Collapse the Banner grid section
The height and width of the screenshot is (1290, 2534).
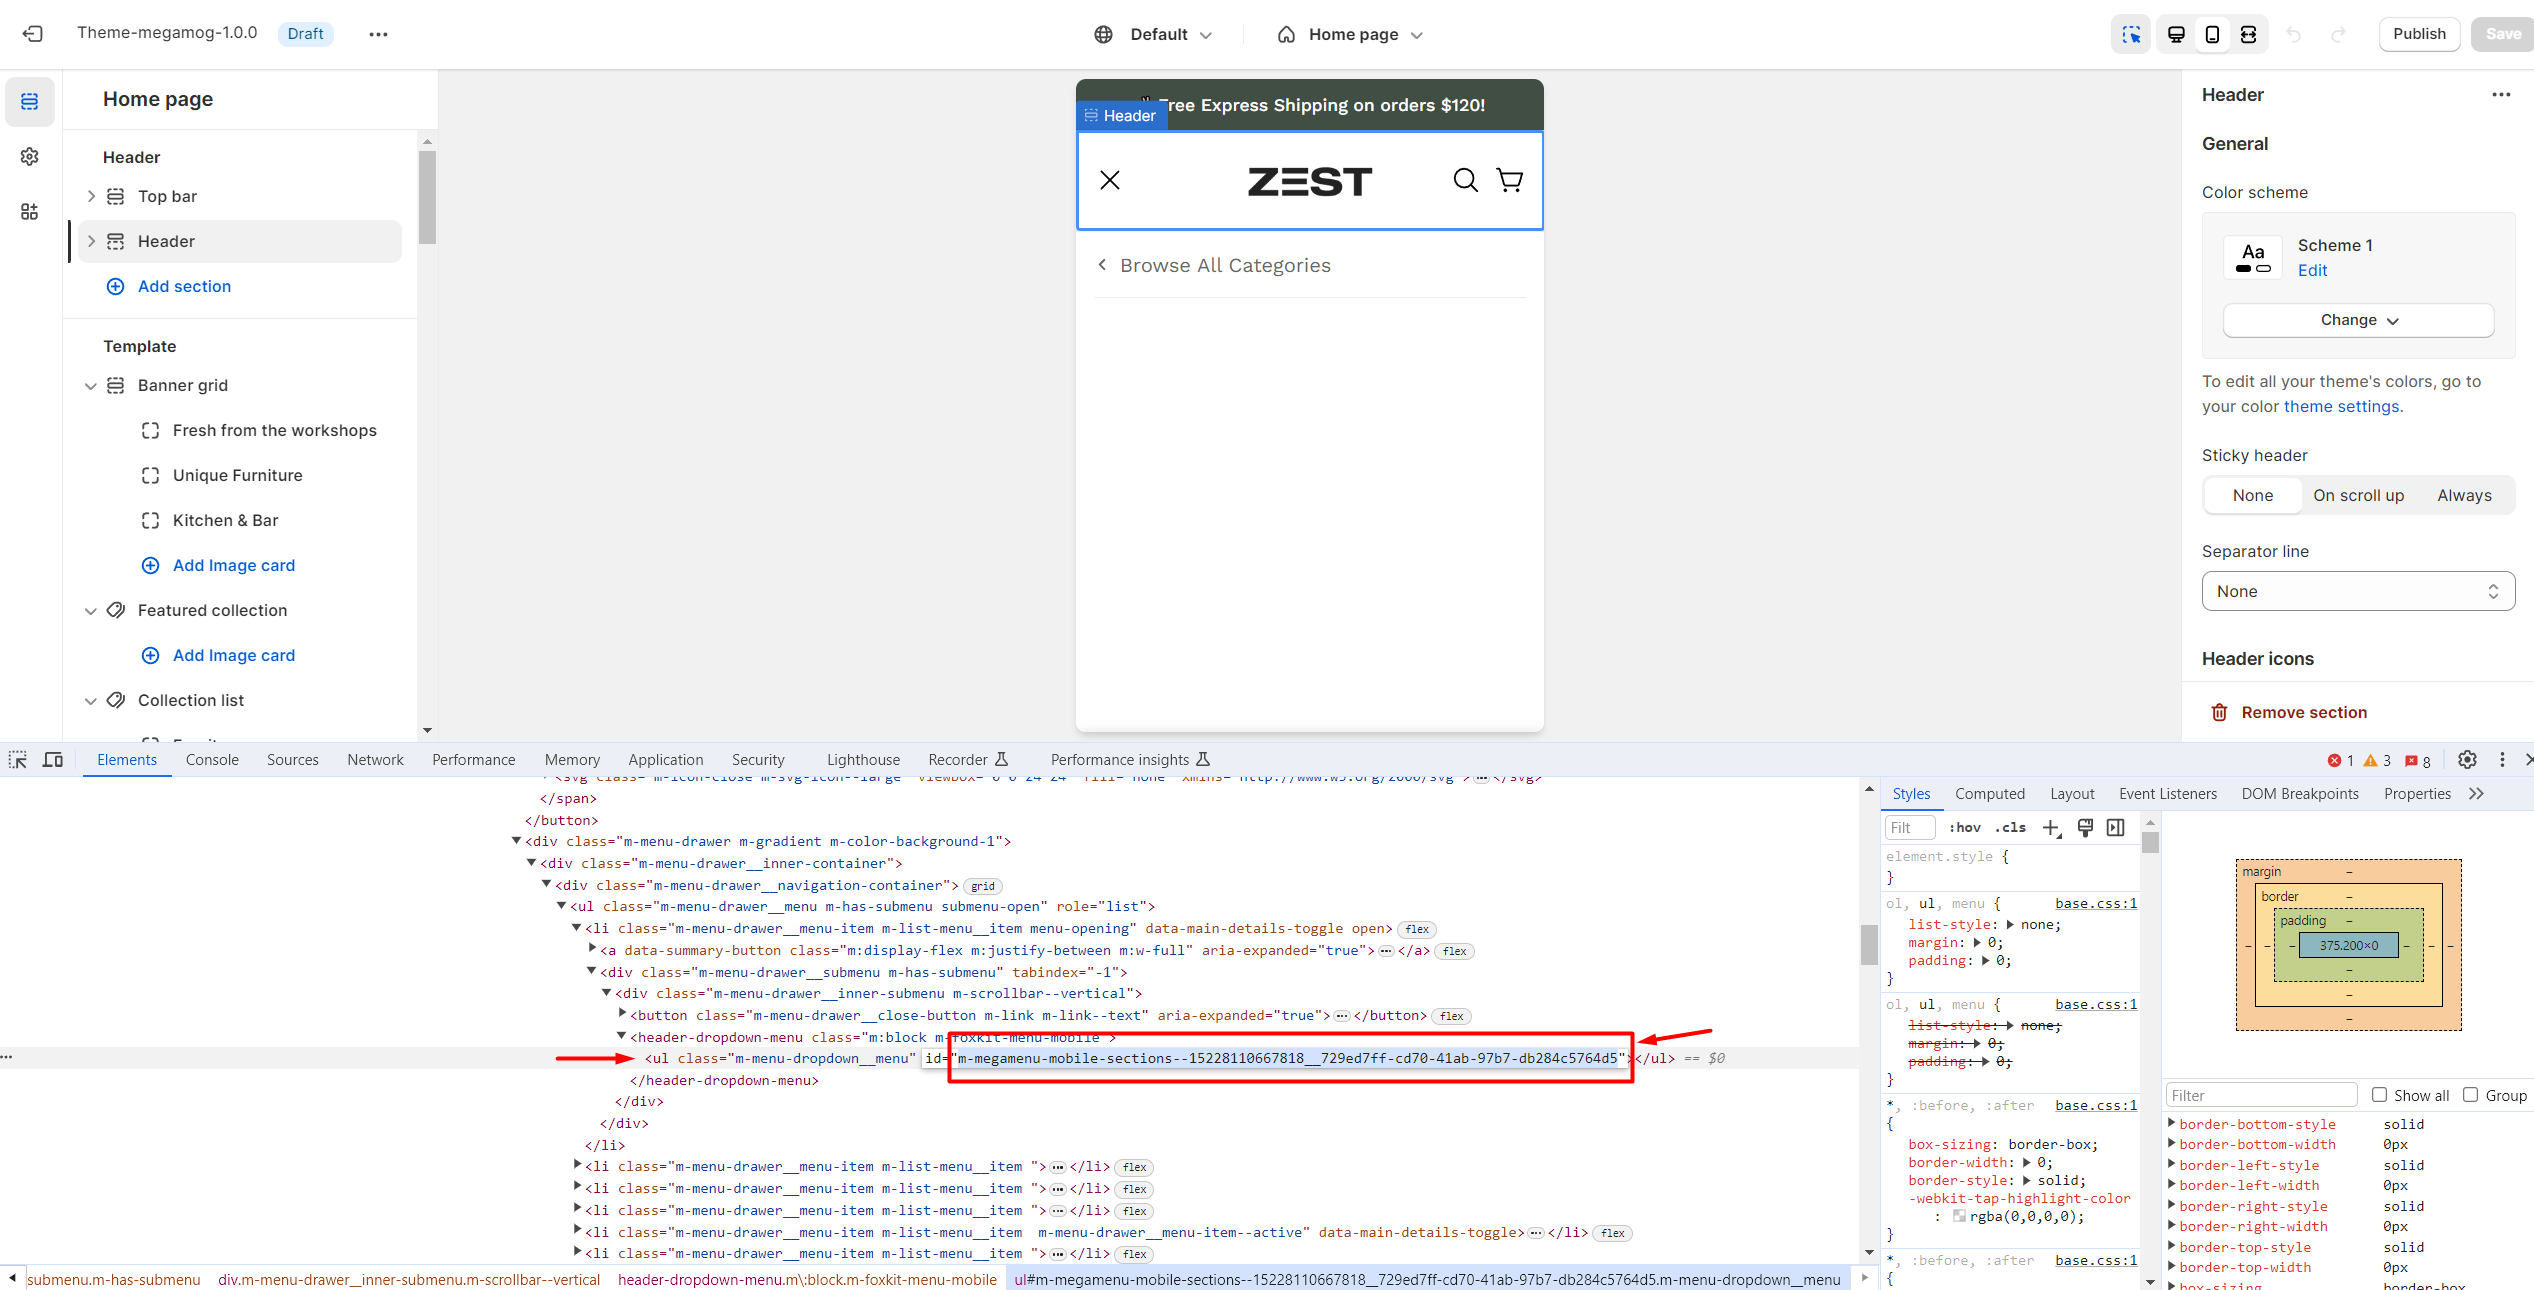91,386
